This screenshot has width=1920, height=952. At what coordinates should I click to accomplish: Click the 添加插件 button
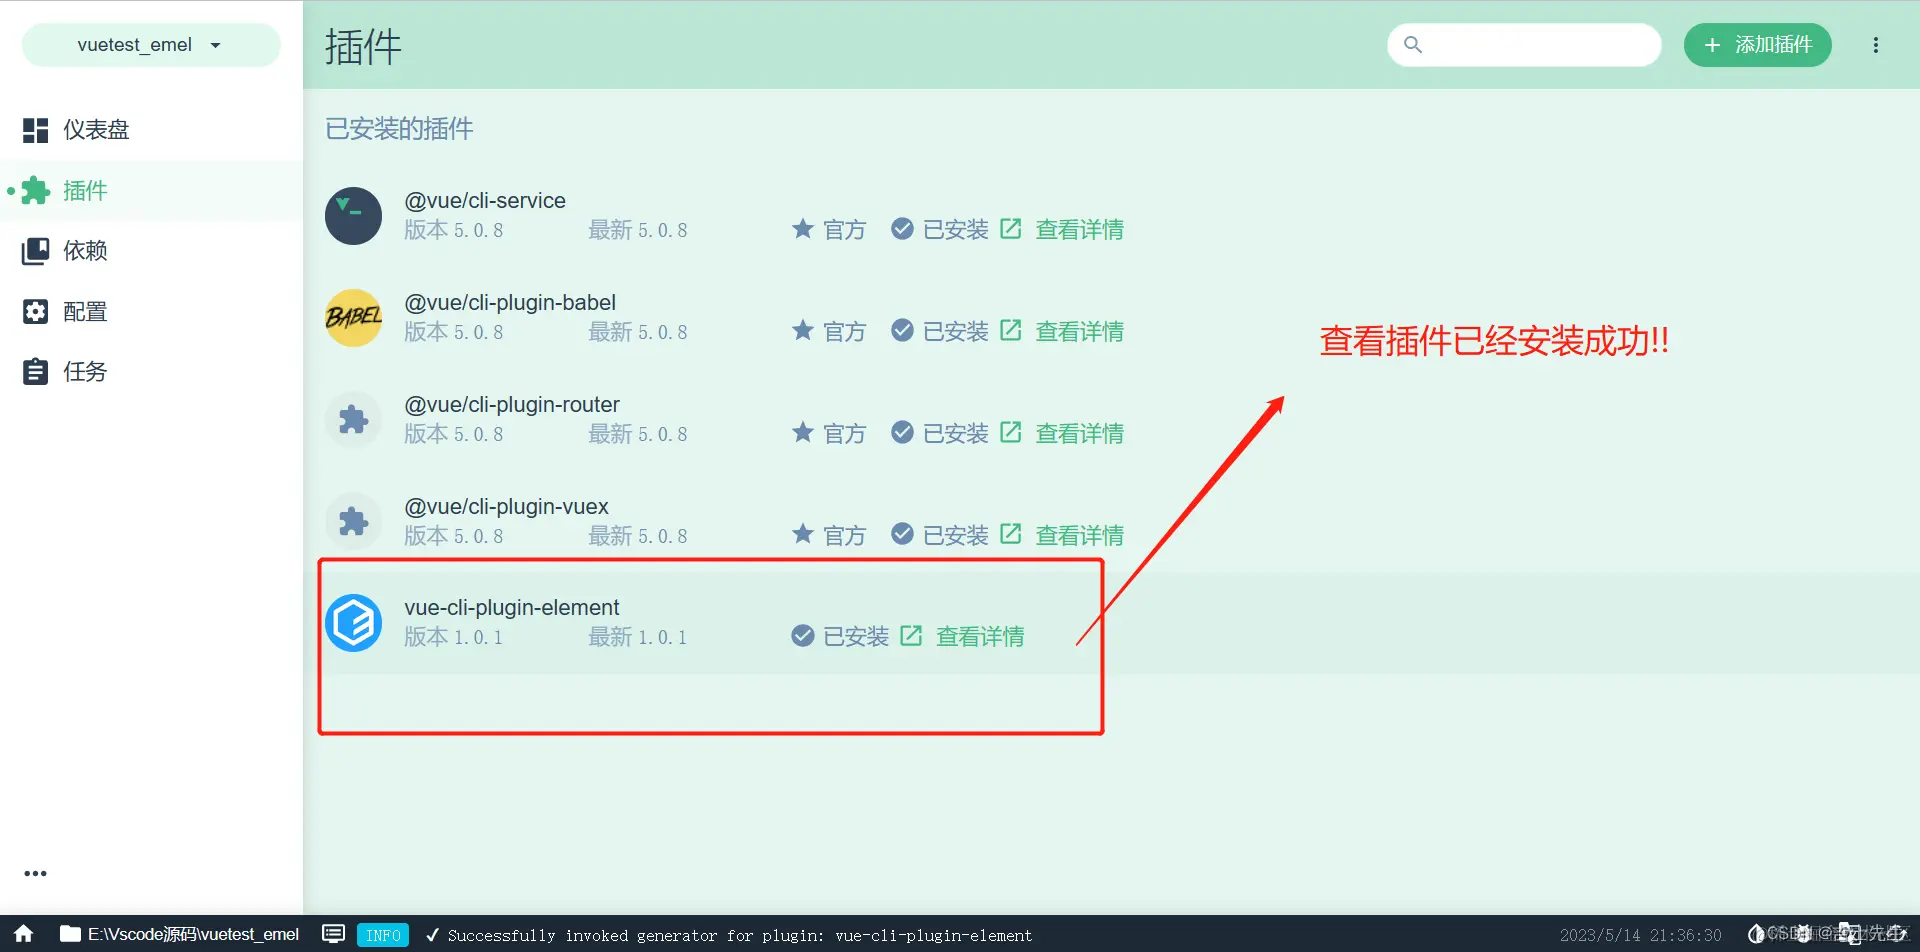1758,45
